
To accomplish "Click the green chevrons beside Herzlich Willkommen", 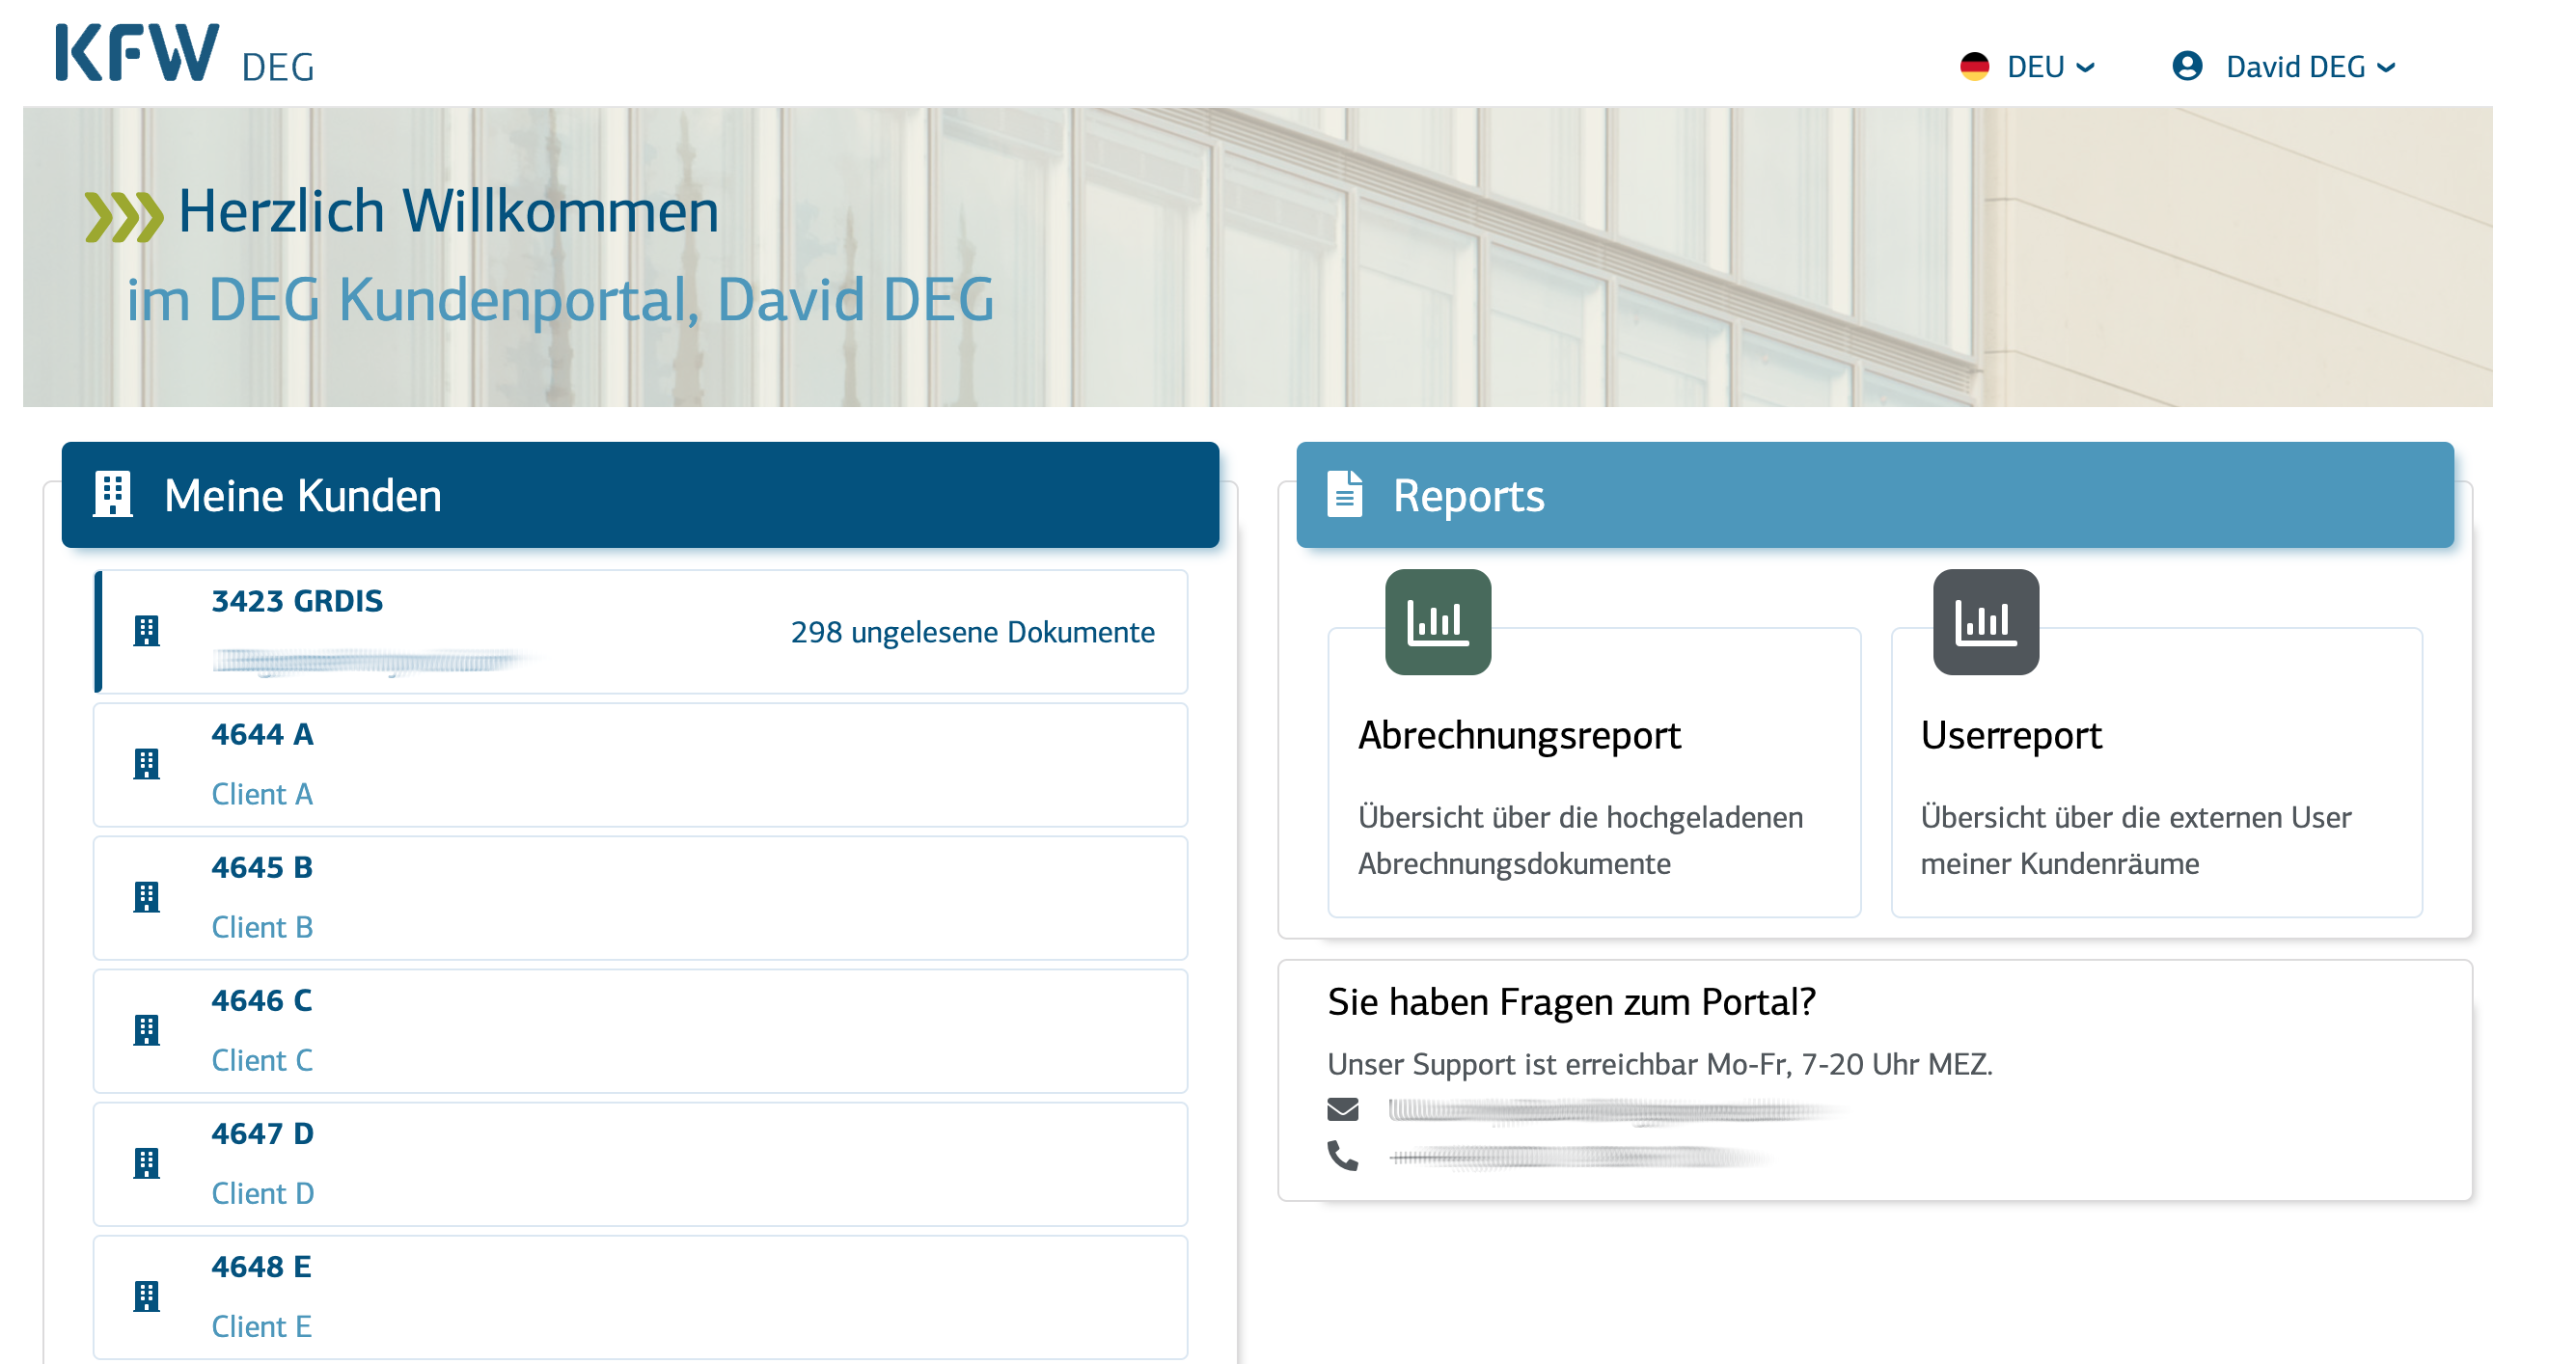I will point(124,217).
